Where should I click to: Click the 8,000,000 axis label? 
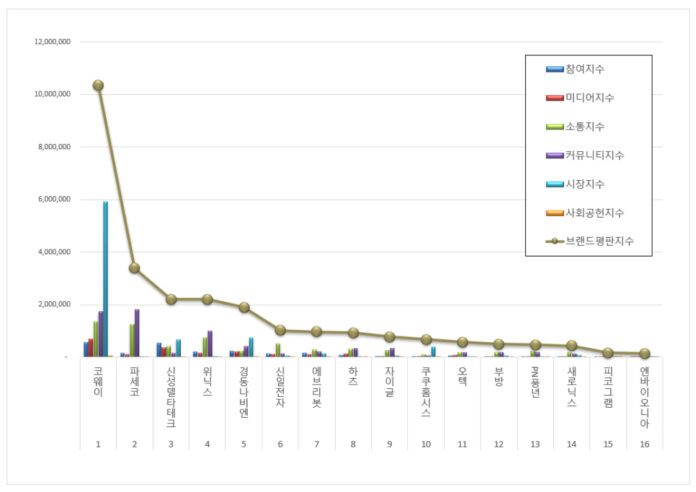coord(54,147)
